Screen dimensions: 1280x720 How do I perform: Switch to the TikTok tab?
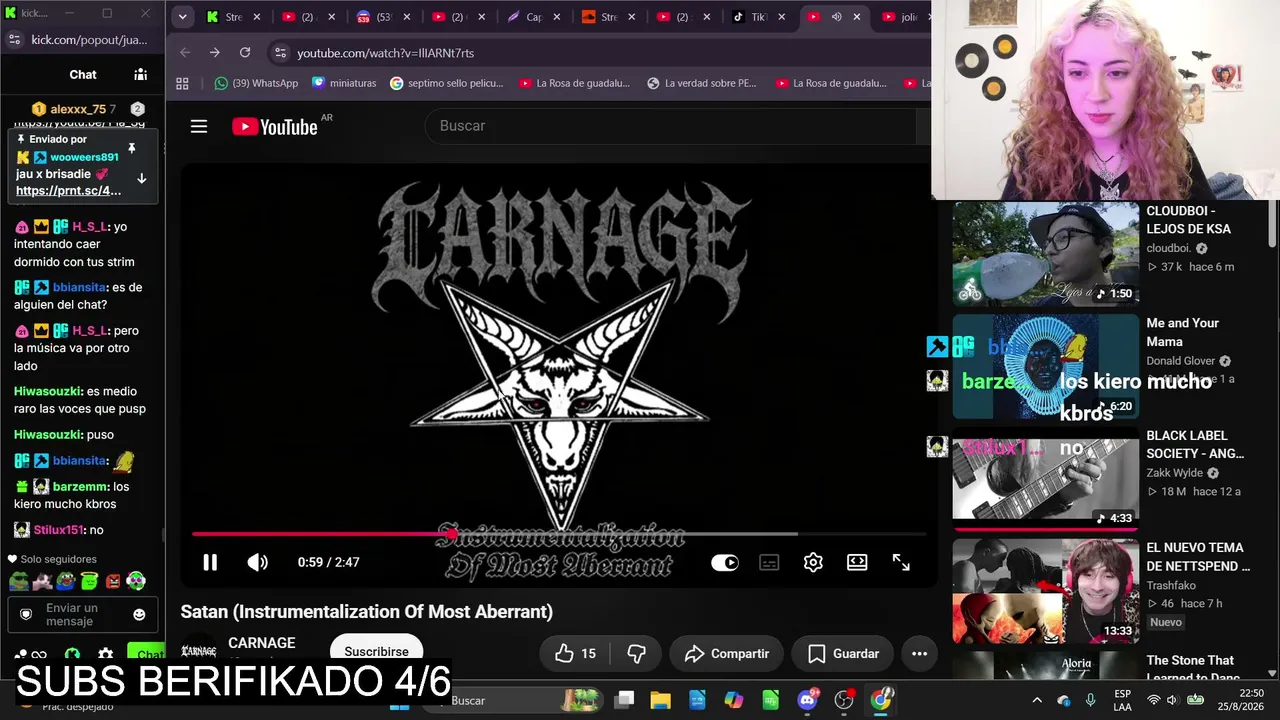pos(758,17)
